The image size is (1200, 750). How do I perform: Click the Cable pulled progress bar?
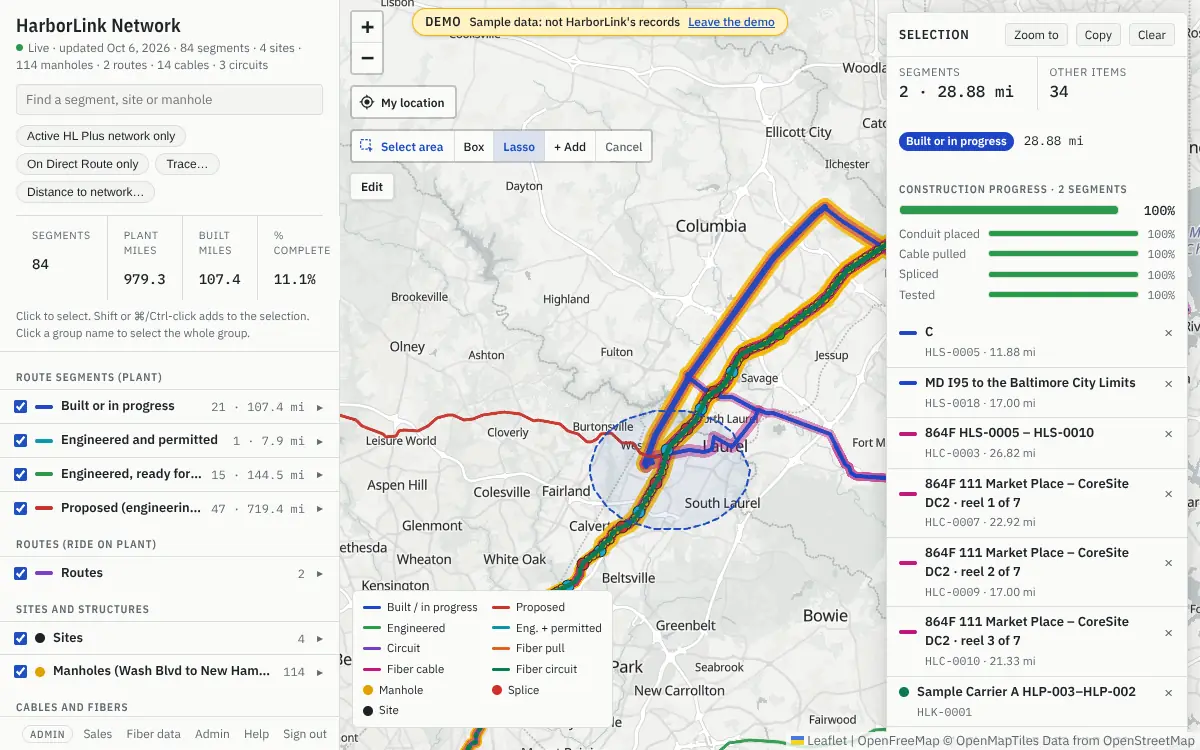(x=1063, y=254)
